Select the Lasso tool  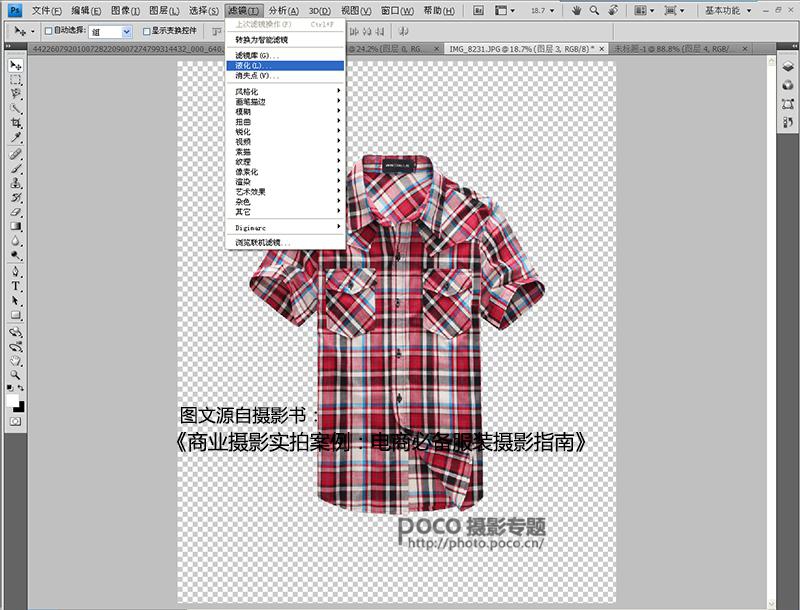tap(13, 92)
